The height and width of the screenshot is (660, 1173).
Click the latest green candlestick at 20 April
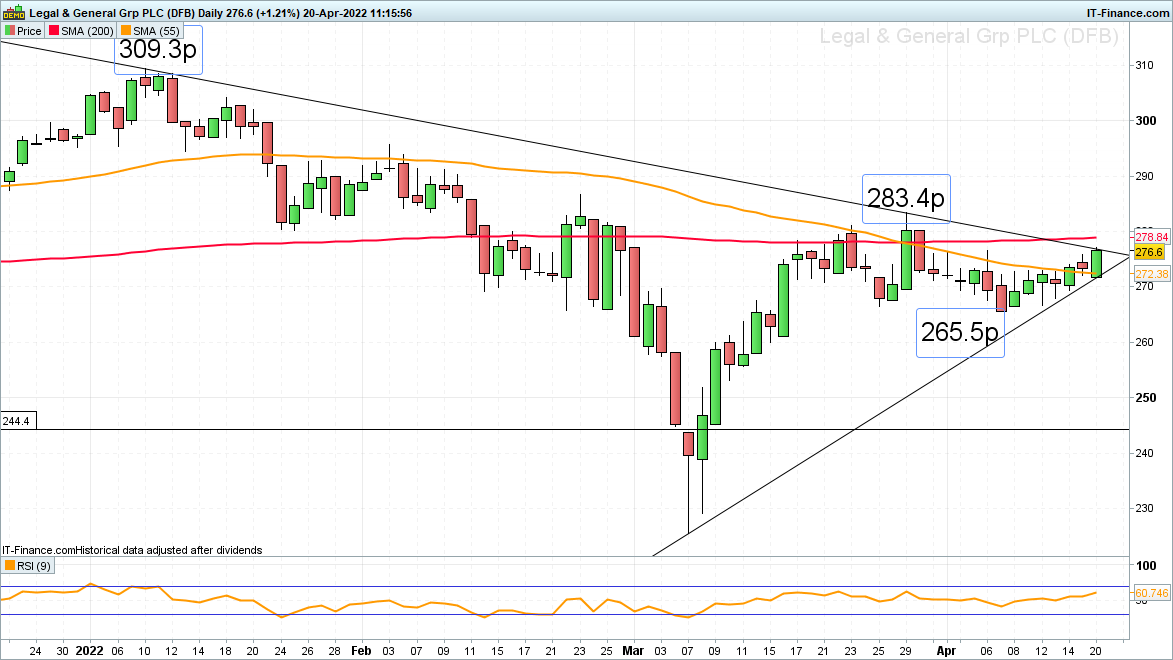tap(1097, 263)
